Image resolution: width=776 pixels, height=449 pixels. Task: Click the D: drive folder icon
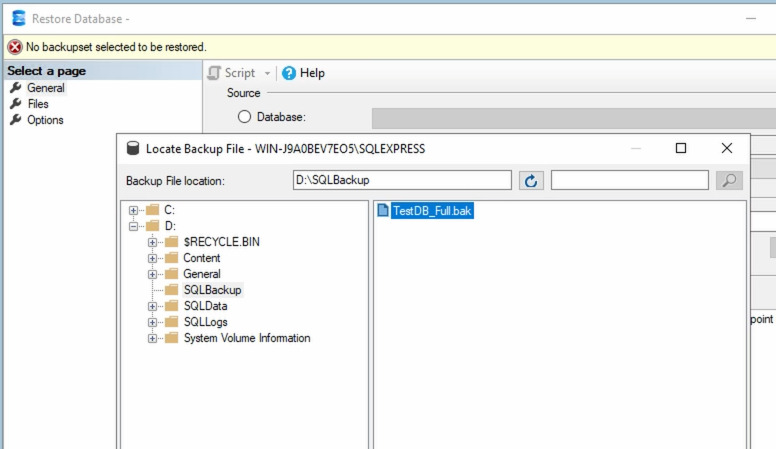[x=152, y=226]
